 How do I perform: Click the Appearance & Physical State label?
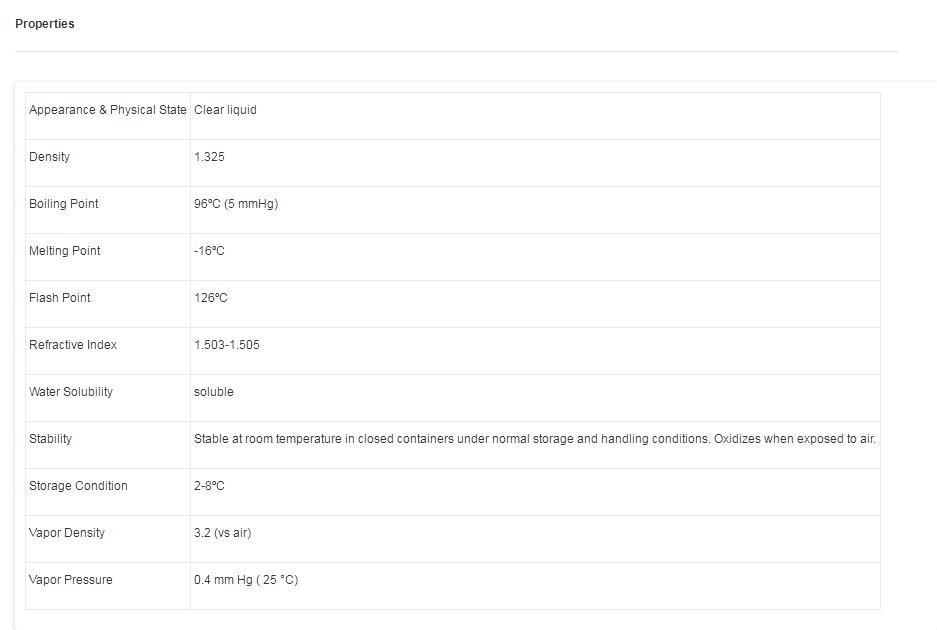click(107, 110)
